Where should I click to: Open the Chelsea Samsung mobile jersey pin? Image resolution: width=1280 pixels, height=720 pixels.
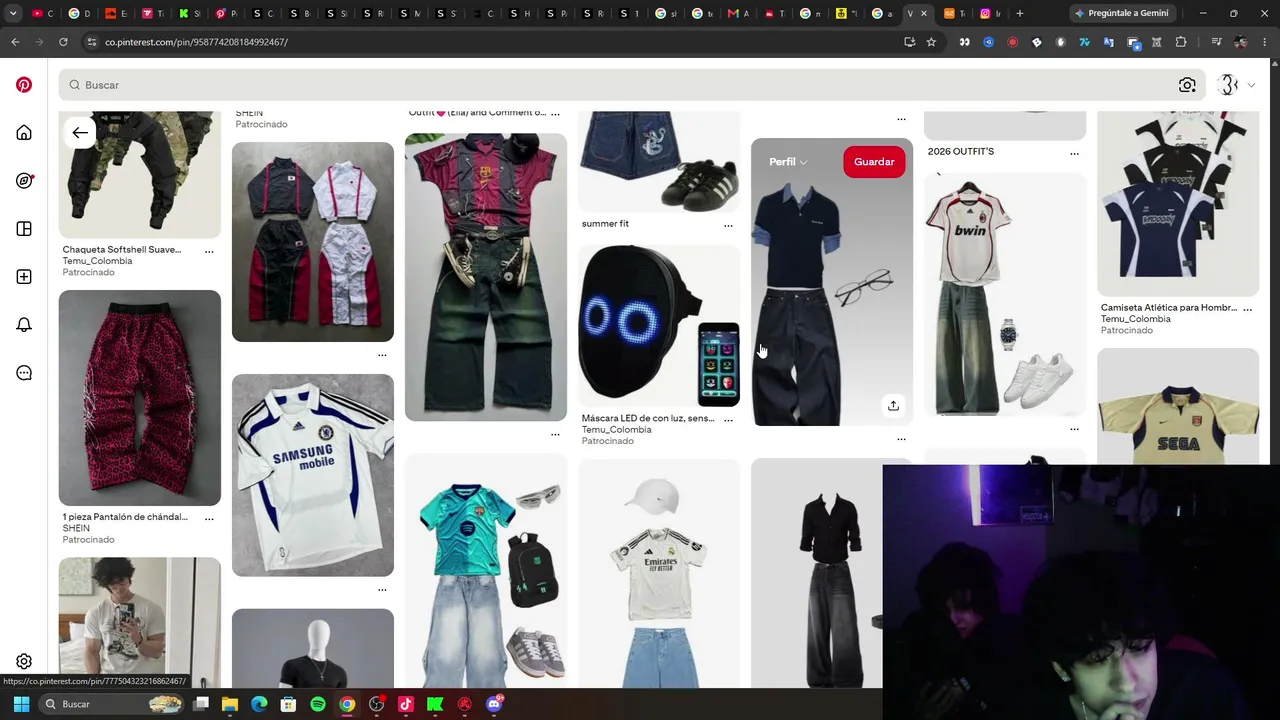click(313, 475)
